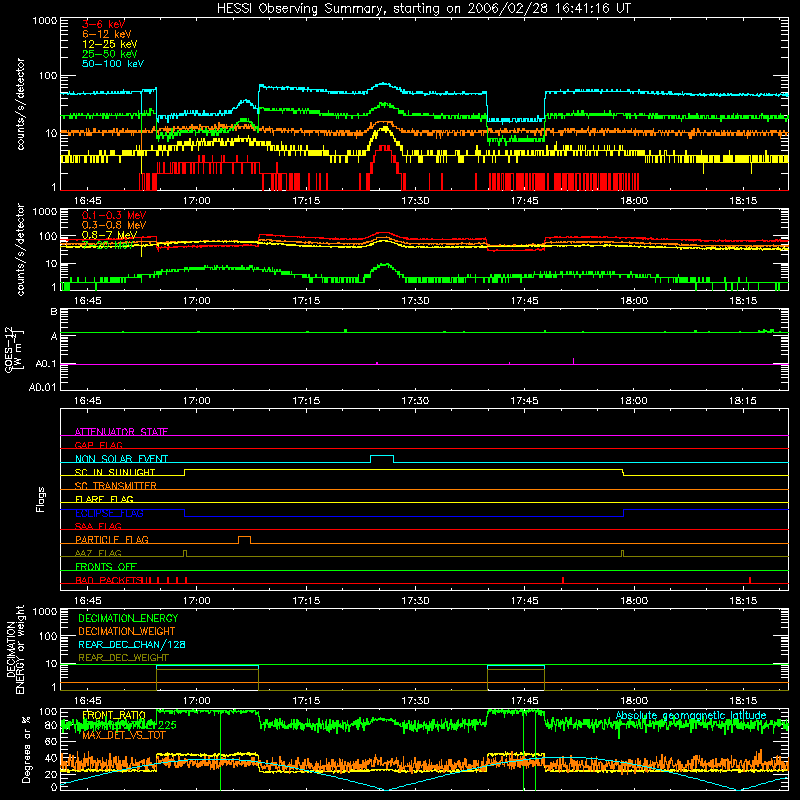The height and width of the screenshot is (800, 800).
Task: Select the SC_IN_SUNLIGHT flag label
Action: coord(115,472)
